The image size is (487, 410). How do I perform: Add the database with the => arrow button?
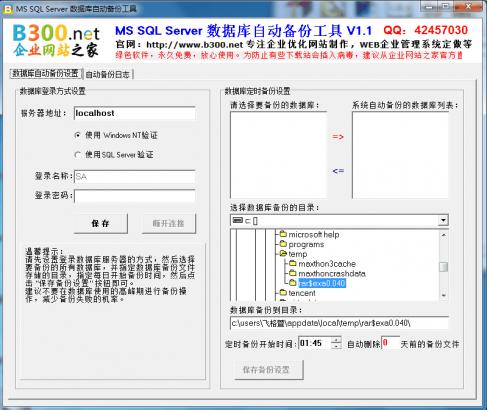[338, 136]
